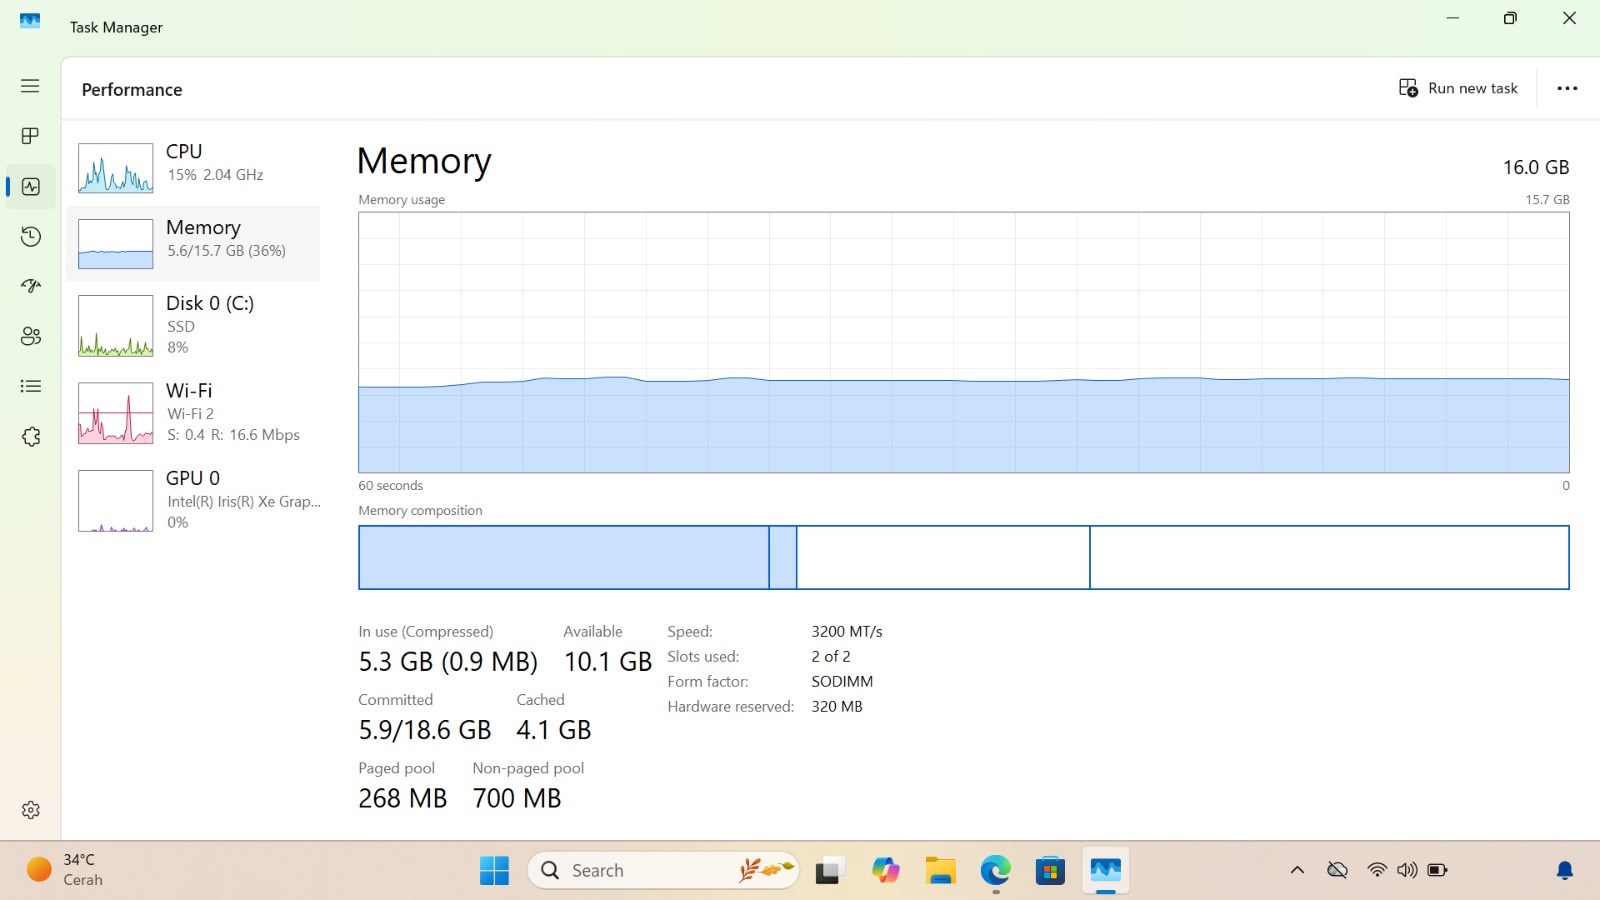Open the Services page puzzle icon
The width and height of the screenshot is (1600, 900).
pos(30,437)
